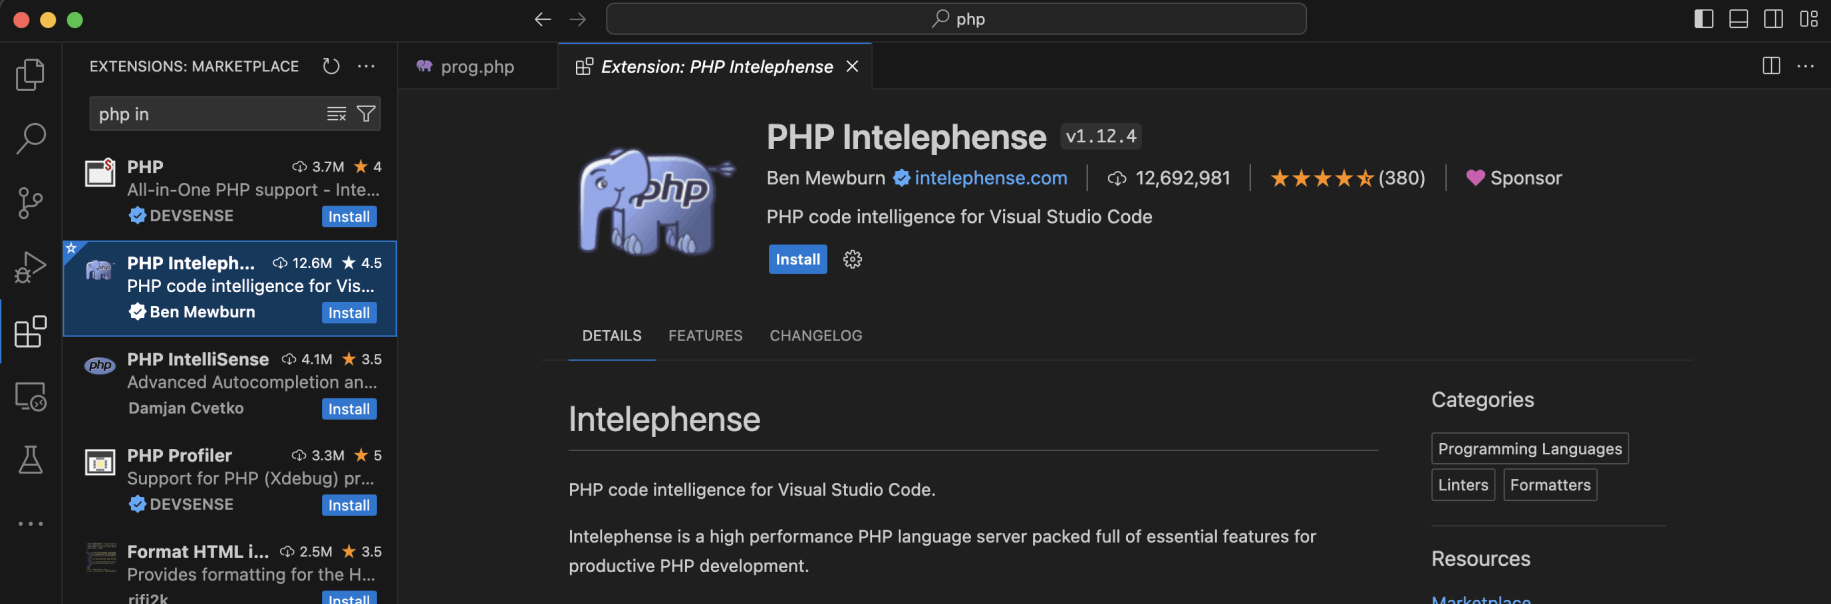The width and height of the screenshot is (1831, 604).
Task: Refresh the extensions marketplace list
Action: coord(331,66)
